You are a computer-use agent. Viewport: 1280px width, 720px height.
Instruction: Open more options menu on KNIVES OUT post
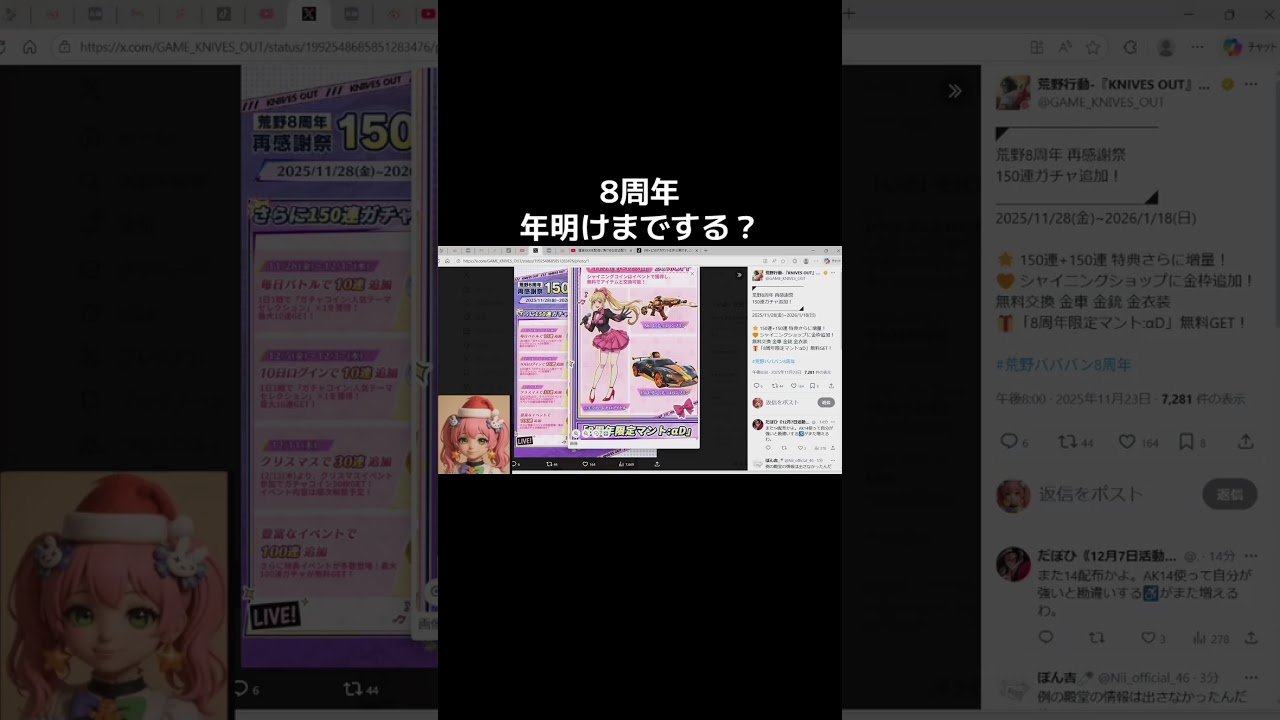pyautogui.click(x=1250, y=84)
